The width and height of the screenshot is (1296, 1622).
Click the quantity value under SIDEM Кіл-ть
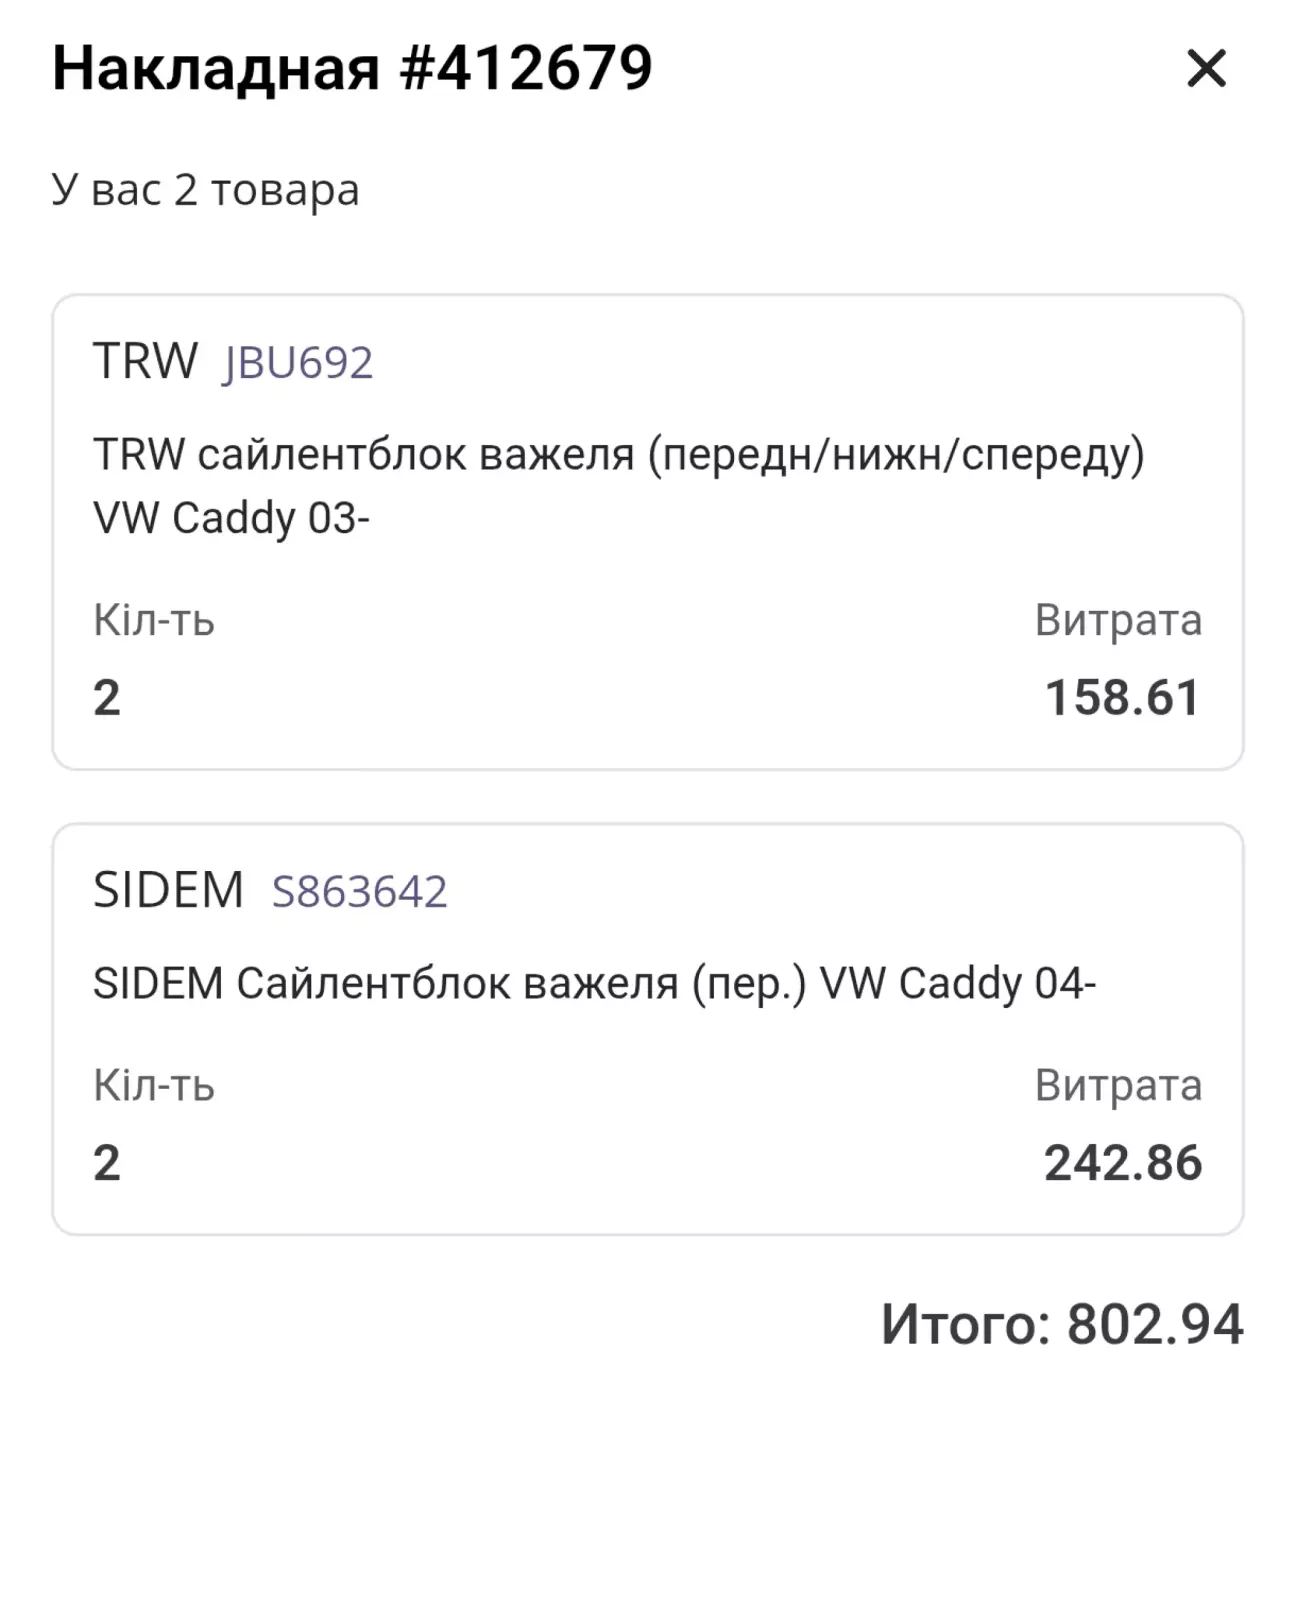pos(107,1162)
